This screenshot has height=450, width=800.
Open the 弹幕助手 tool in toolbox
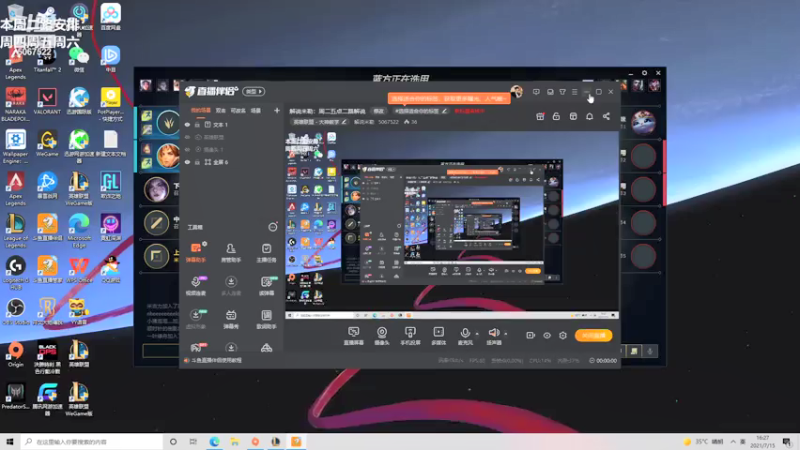pos(196,252)
